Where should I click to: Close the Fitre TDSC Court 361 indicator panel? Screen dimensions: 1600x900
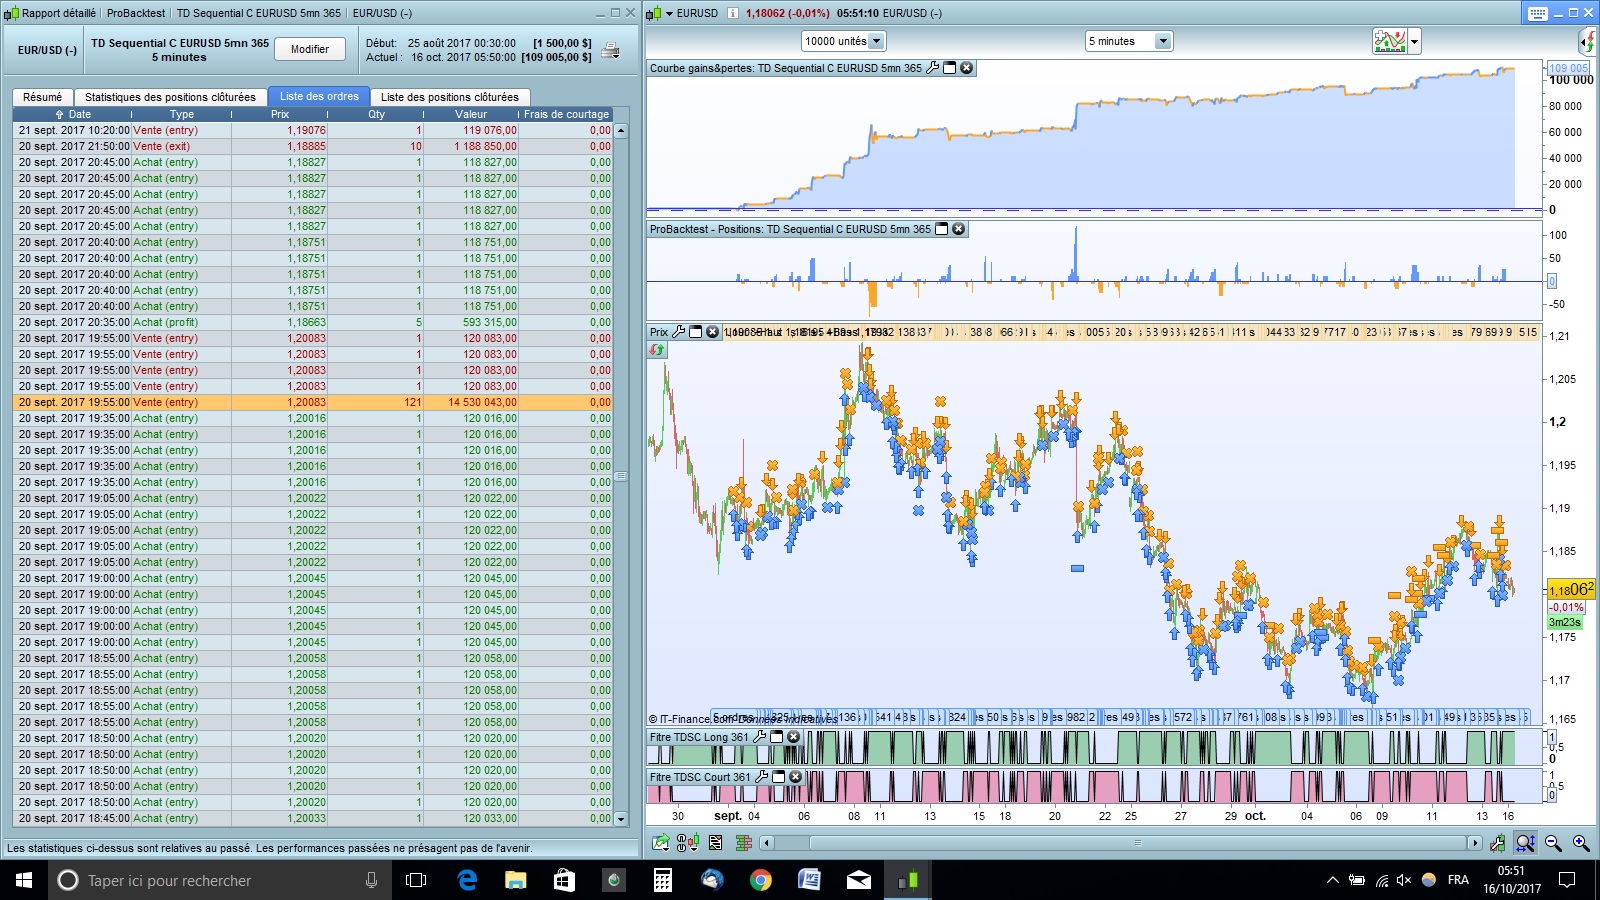click(795, 777)
